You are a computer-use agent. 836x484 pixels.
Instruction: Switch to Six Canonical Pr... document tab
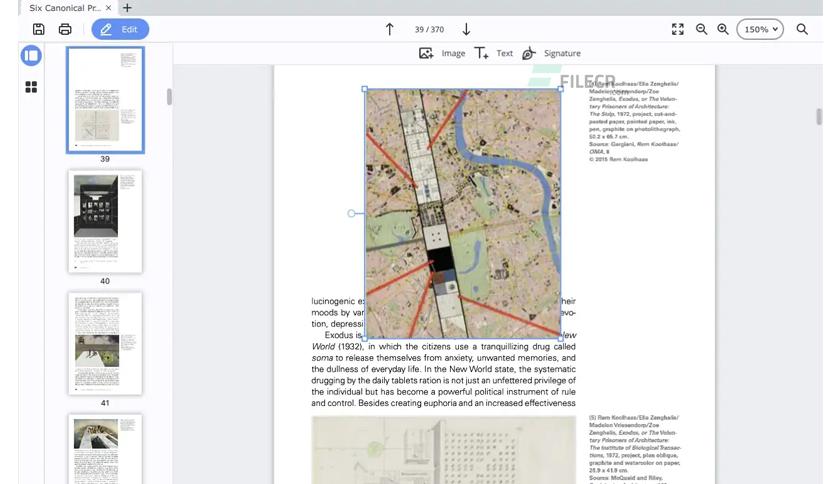pos(65,7)
